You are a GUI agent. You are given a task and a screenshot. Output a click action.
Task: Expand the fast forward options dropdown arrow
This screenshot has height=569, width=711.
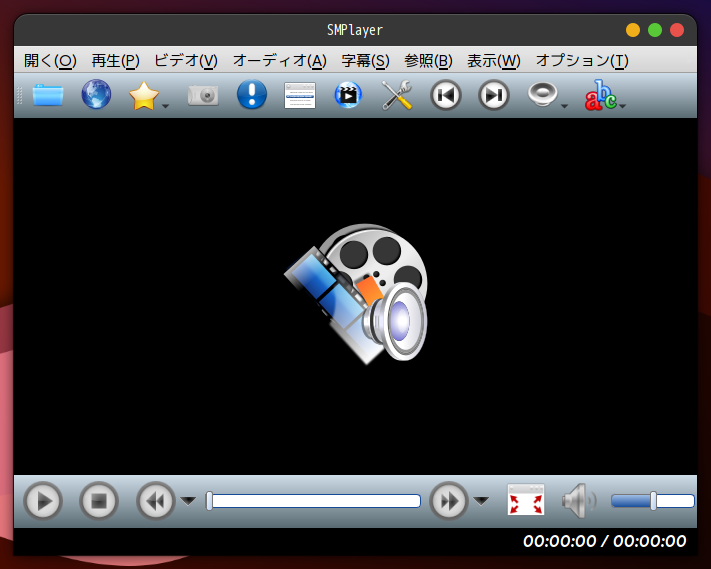point(481,501)
